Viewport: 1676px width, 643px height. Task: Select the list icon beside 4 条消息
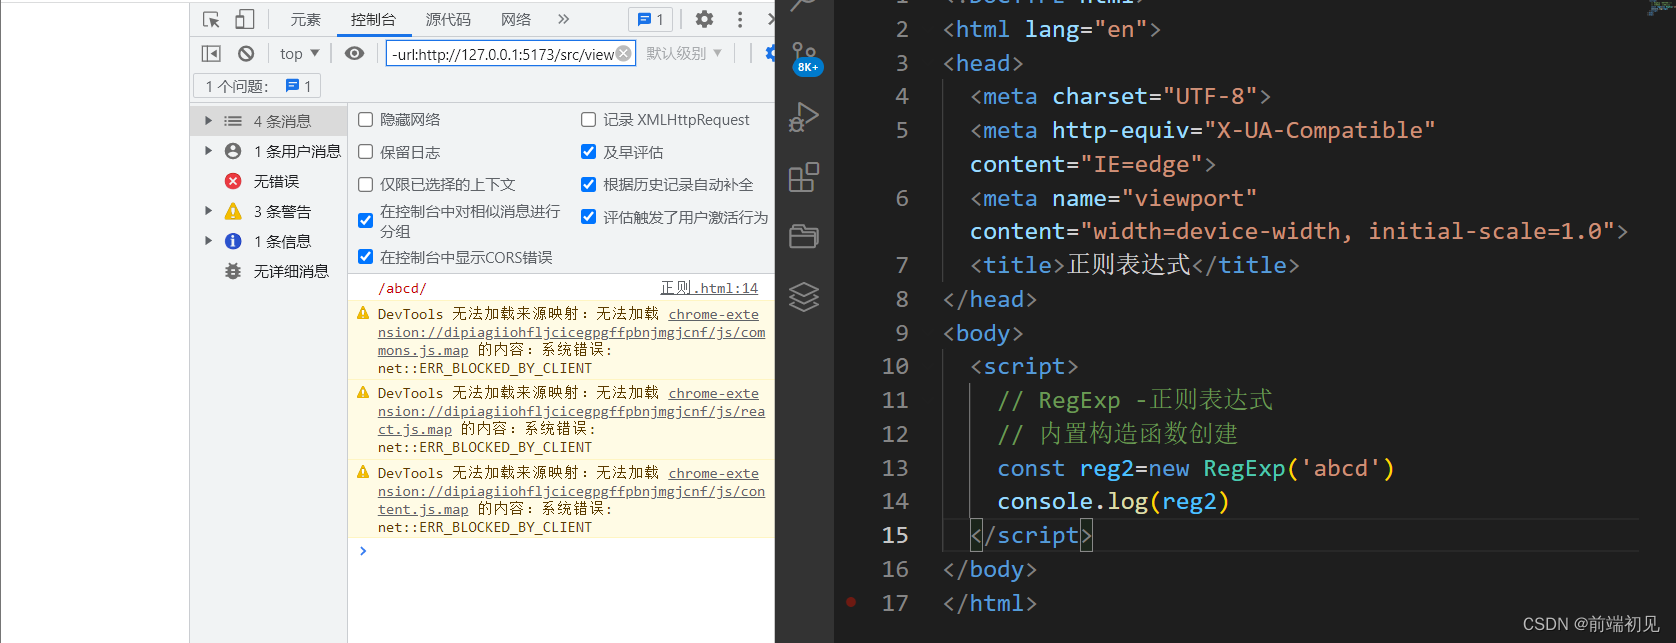point(233,121)
